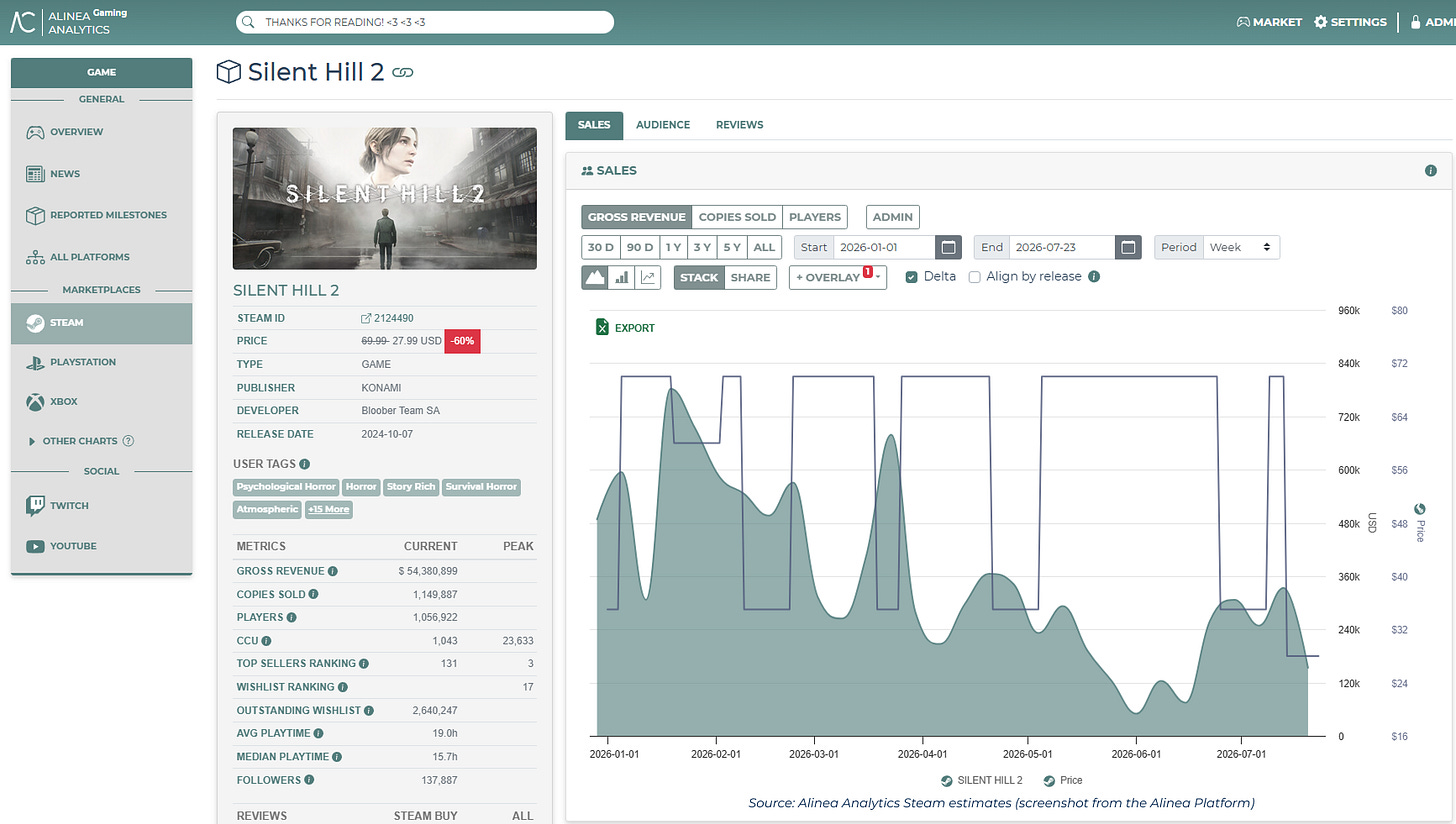Click the info icon in Sales panel header
This screenshot has width=1456, height=824.
[x=1430, y=171]
